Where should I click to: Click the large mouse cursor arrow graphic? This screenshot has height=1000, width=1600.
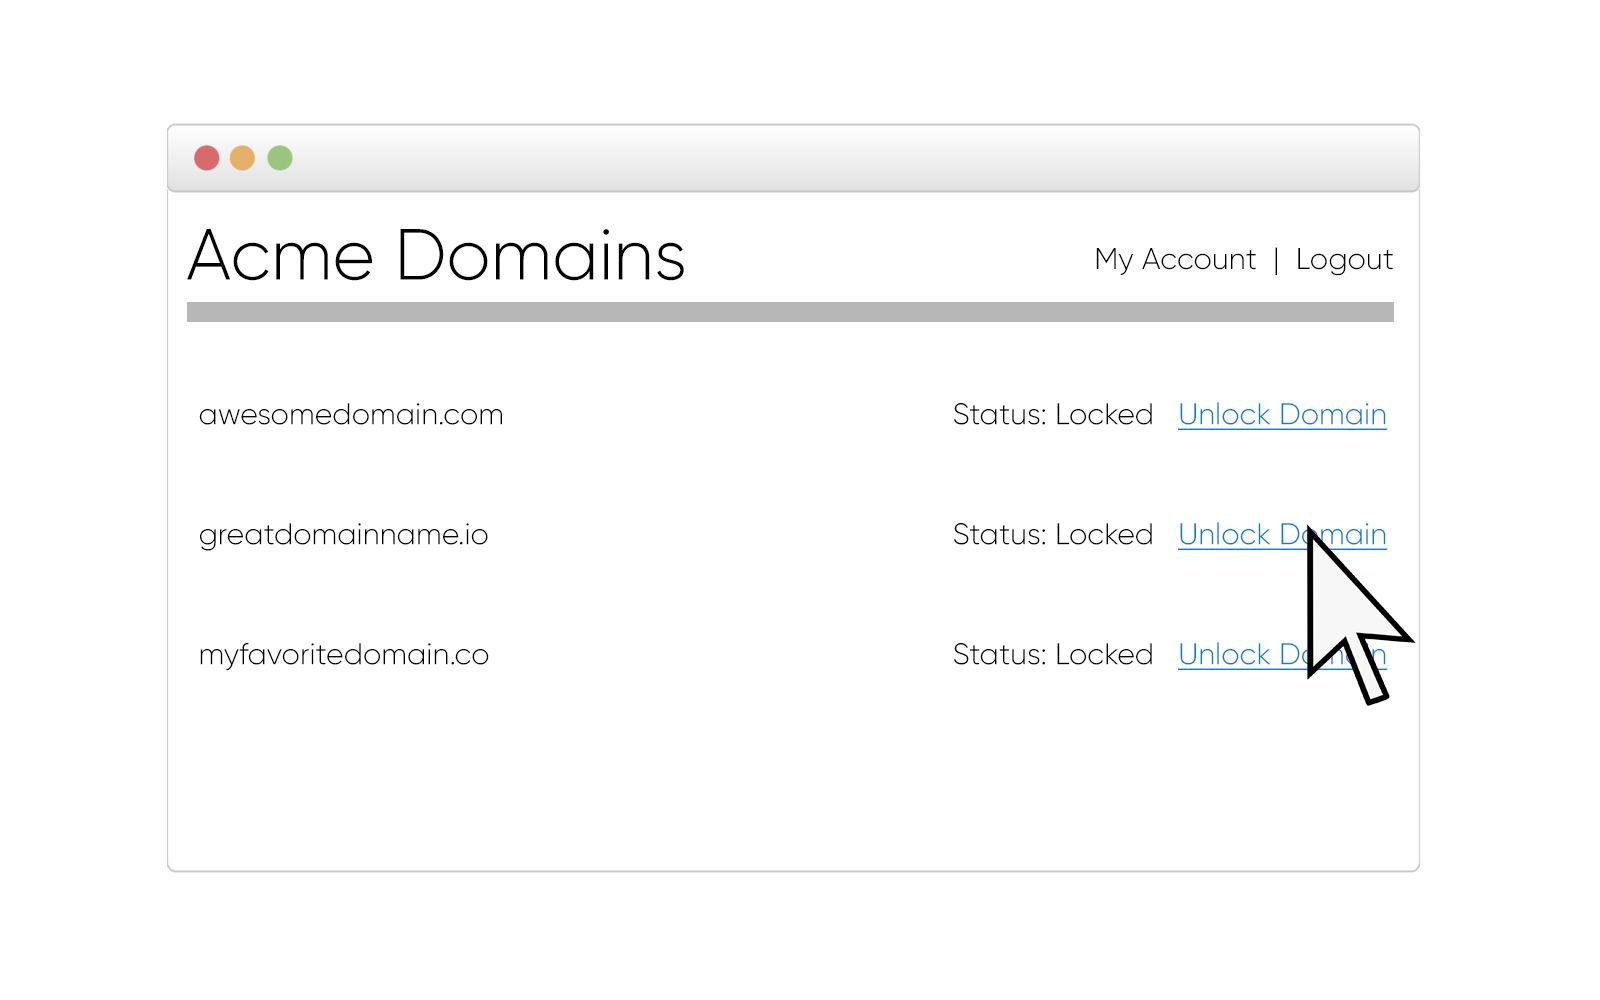tap(1345, 612)
